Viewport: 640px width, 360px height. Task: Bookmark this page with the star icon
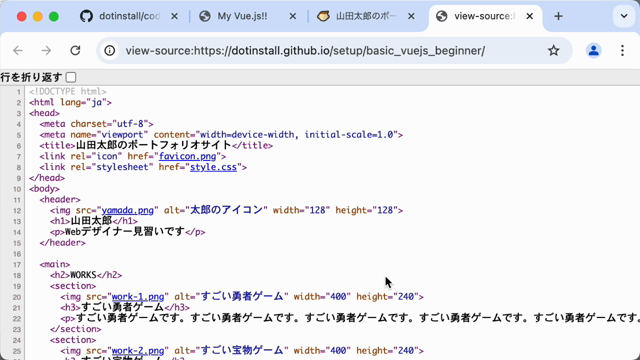[x=553, y=51]
